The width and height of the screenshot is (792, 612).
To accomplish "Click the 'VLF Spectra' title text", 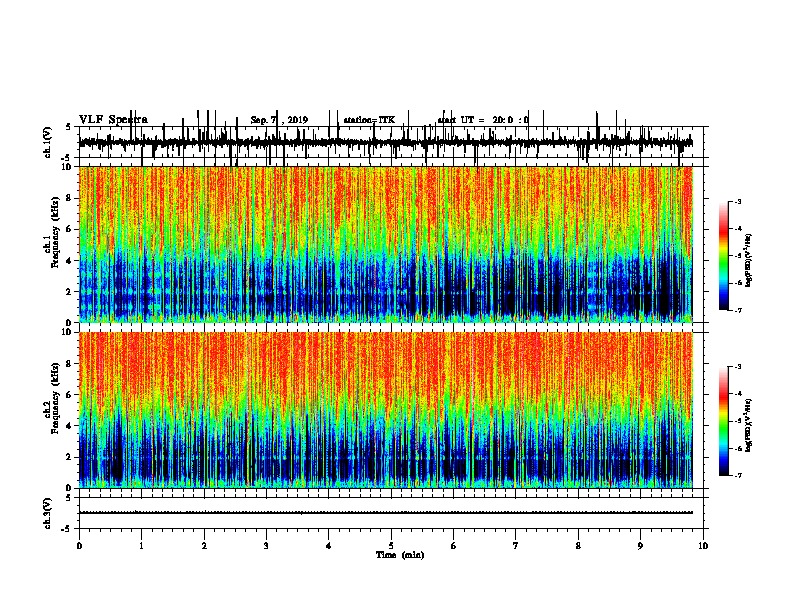I will coord(113,120).
